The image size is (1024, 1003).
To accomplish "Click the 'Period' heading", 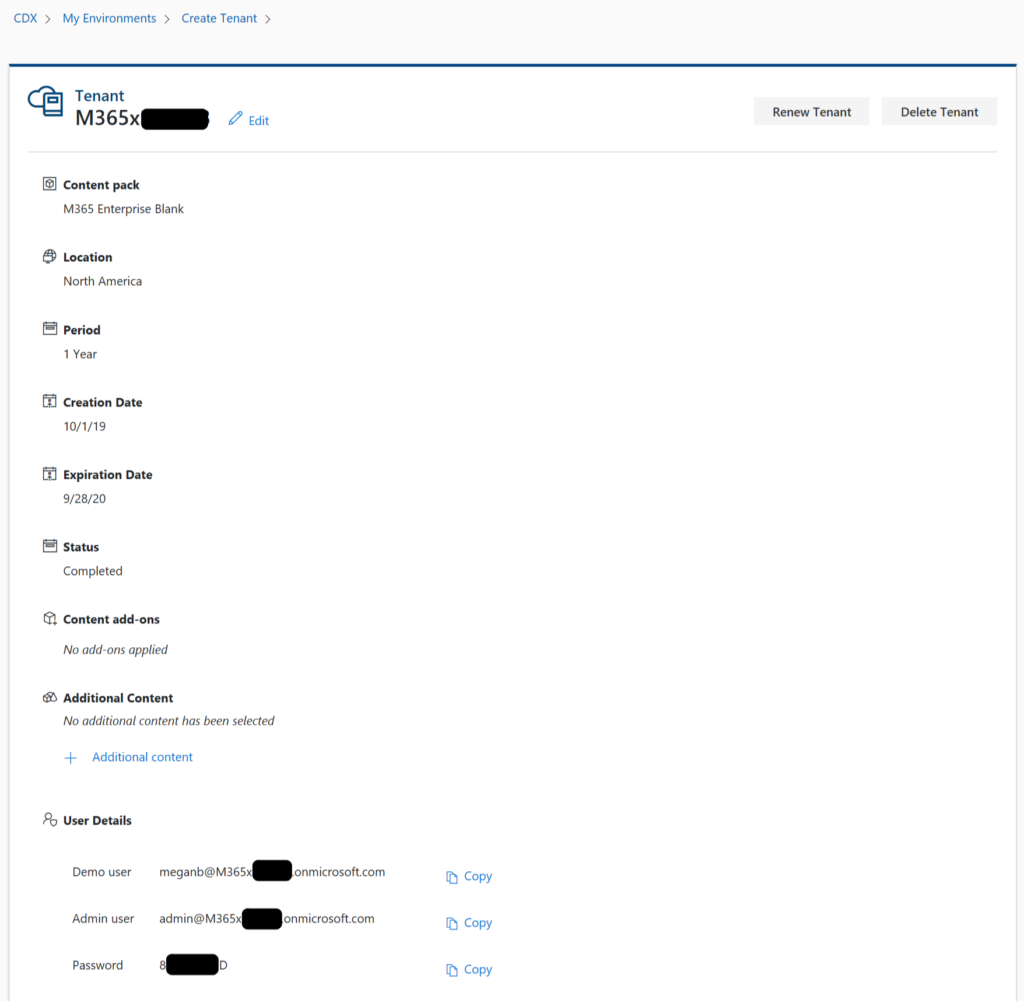I will point(82,330).
